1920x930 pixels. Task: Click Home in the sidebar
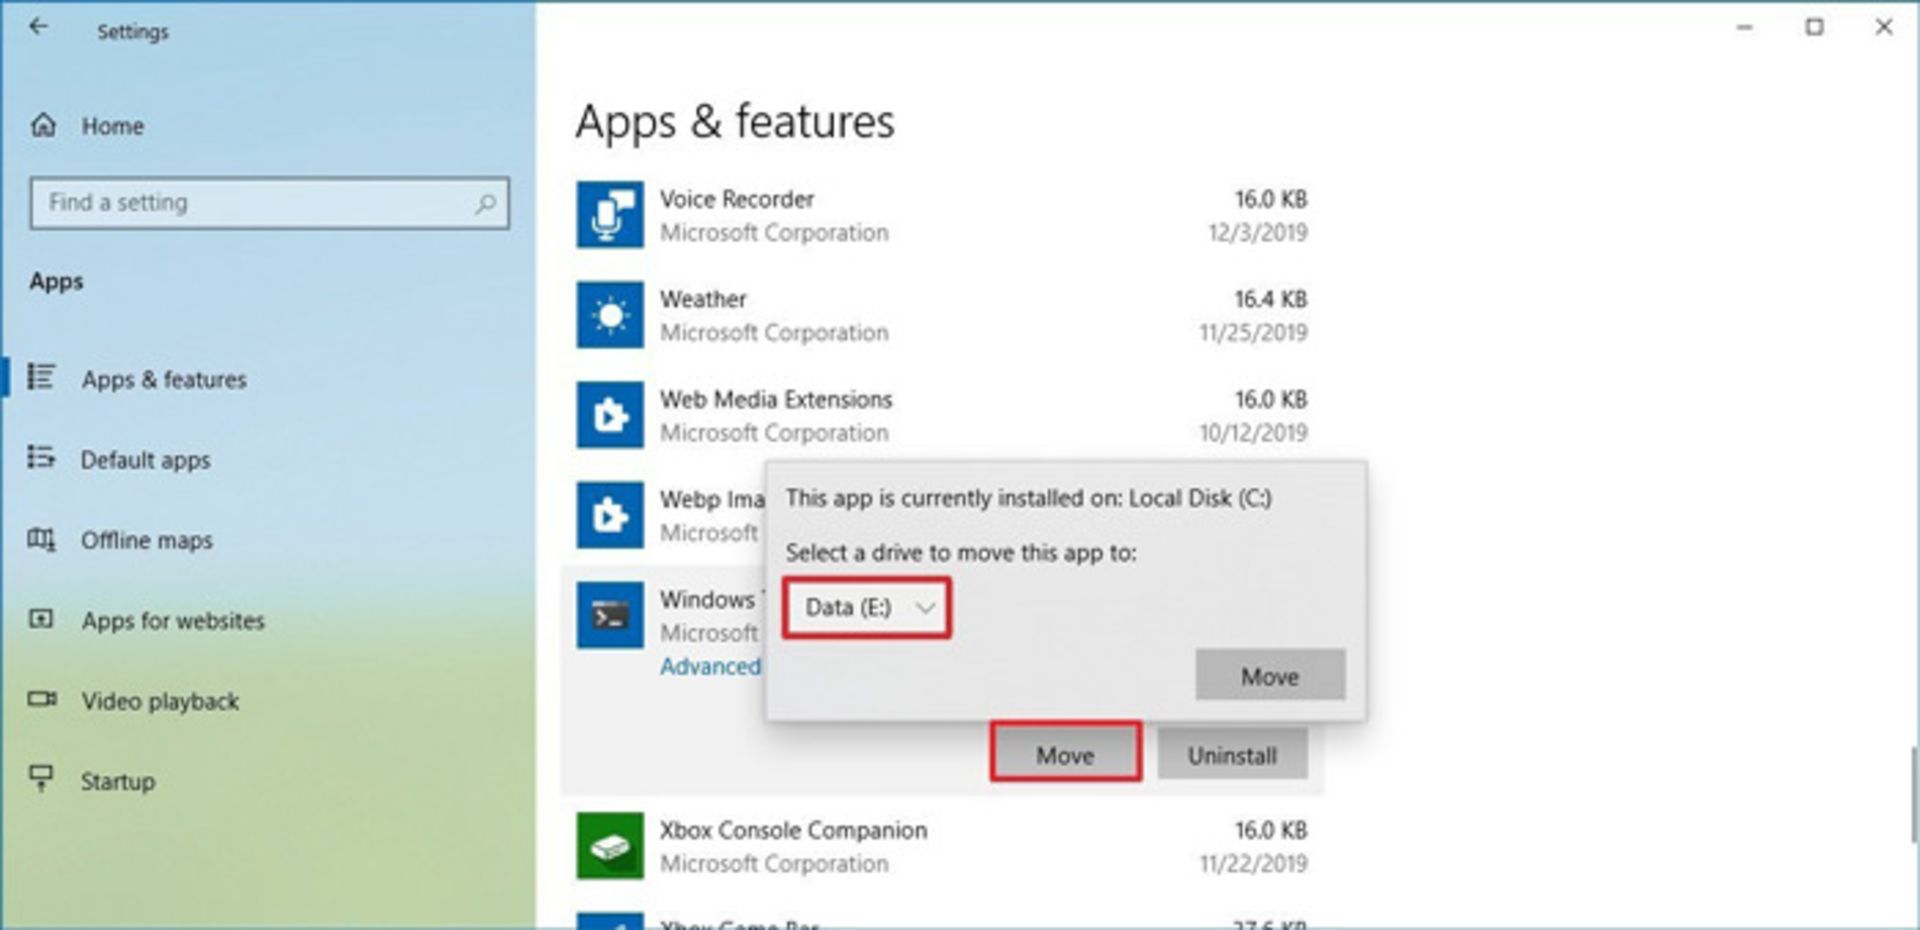(113, 126)
